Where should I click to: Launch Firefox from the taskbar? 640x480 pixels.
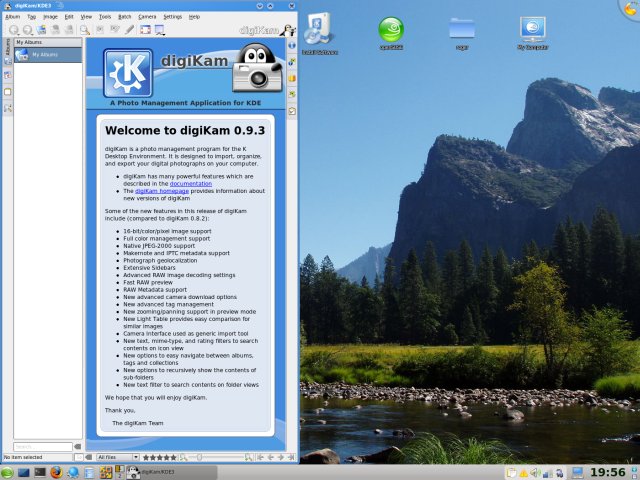click(x=56, y=472)
